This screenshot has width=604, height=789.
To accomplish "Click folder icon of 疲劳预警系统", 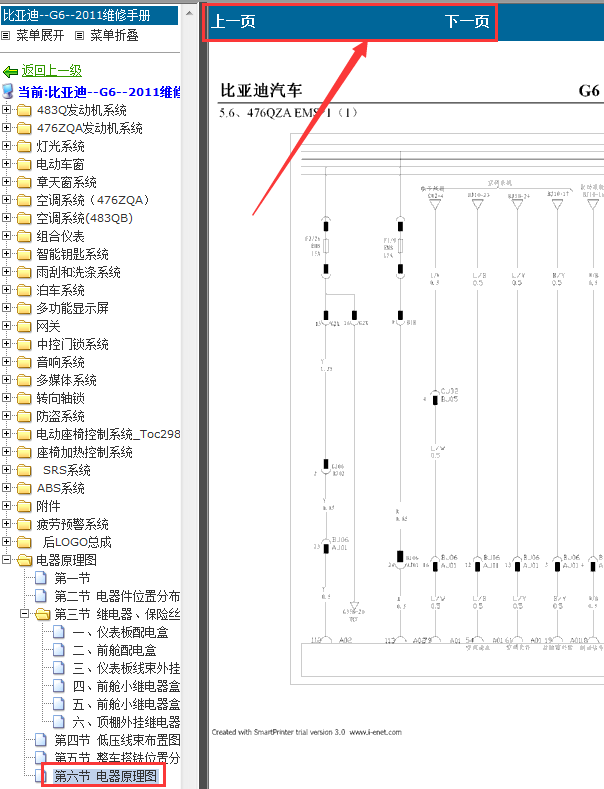I will [x=24, y=524].
